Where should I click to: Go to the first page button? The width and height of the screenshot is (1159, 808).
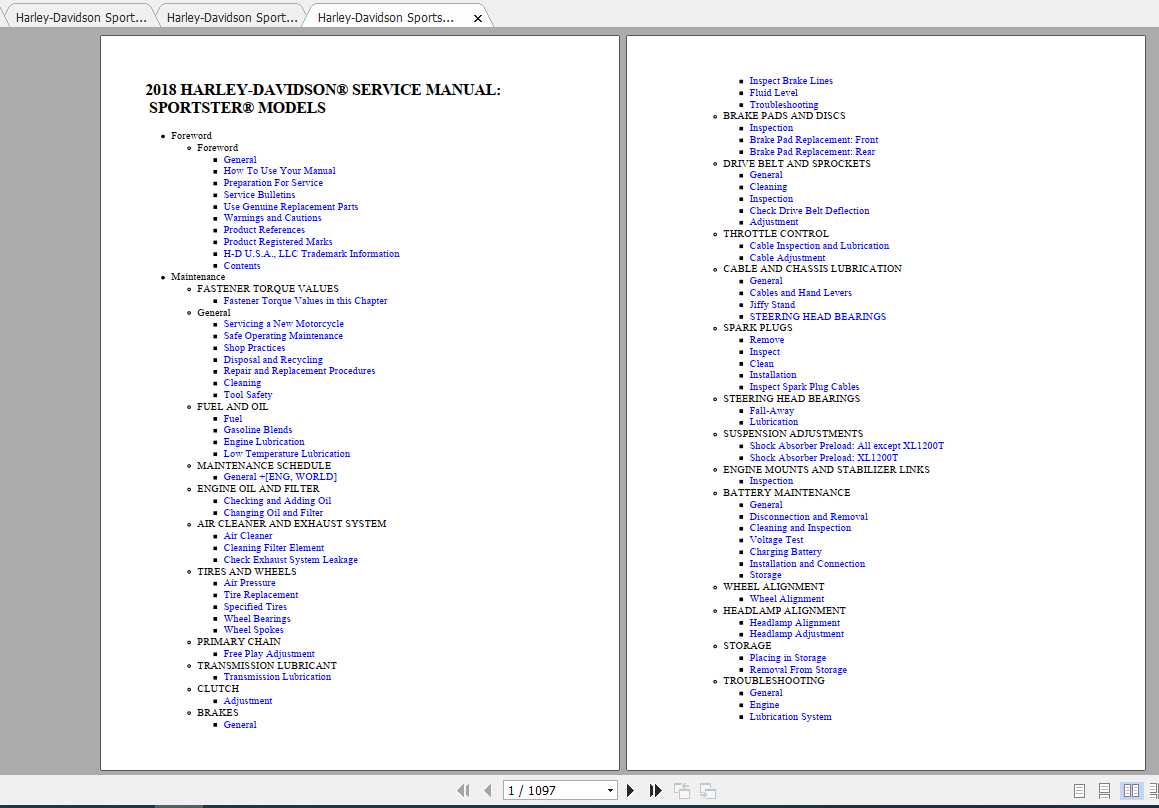click(463, 790)
